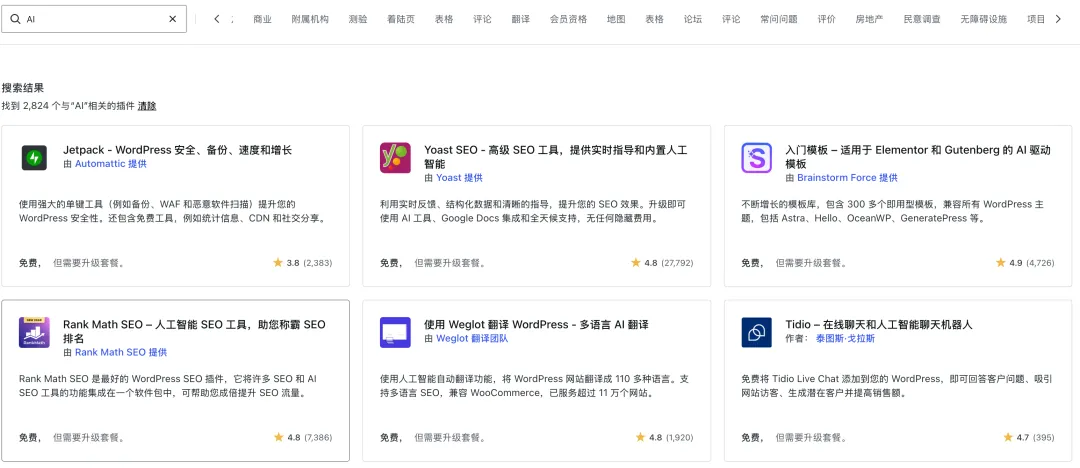This screenshot has height=468, width=1080.
Task: Select the 翻译 category tab
Action: [521, 19]
